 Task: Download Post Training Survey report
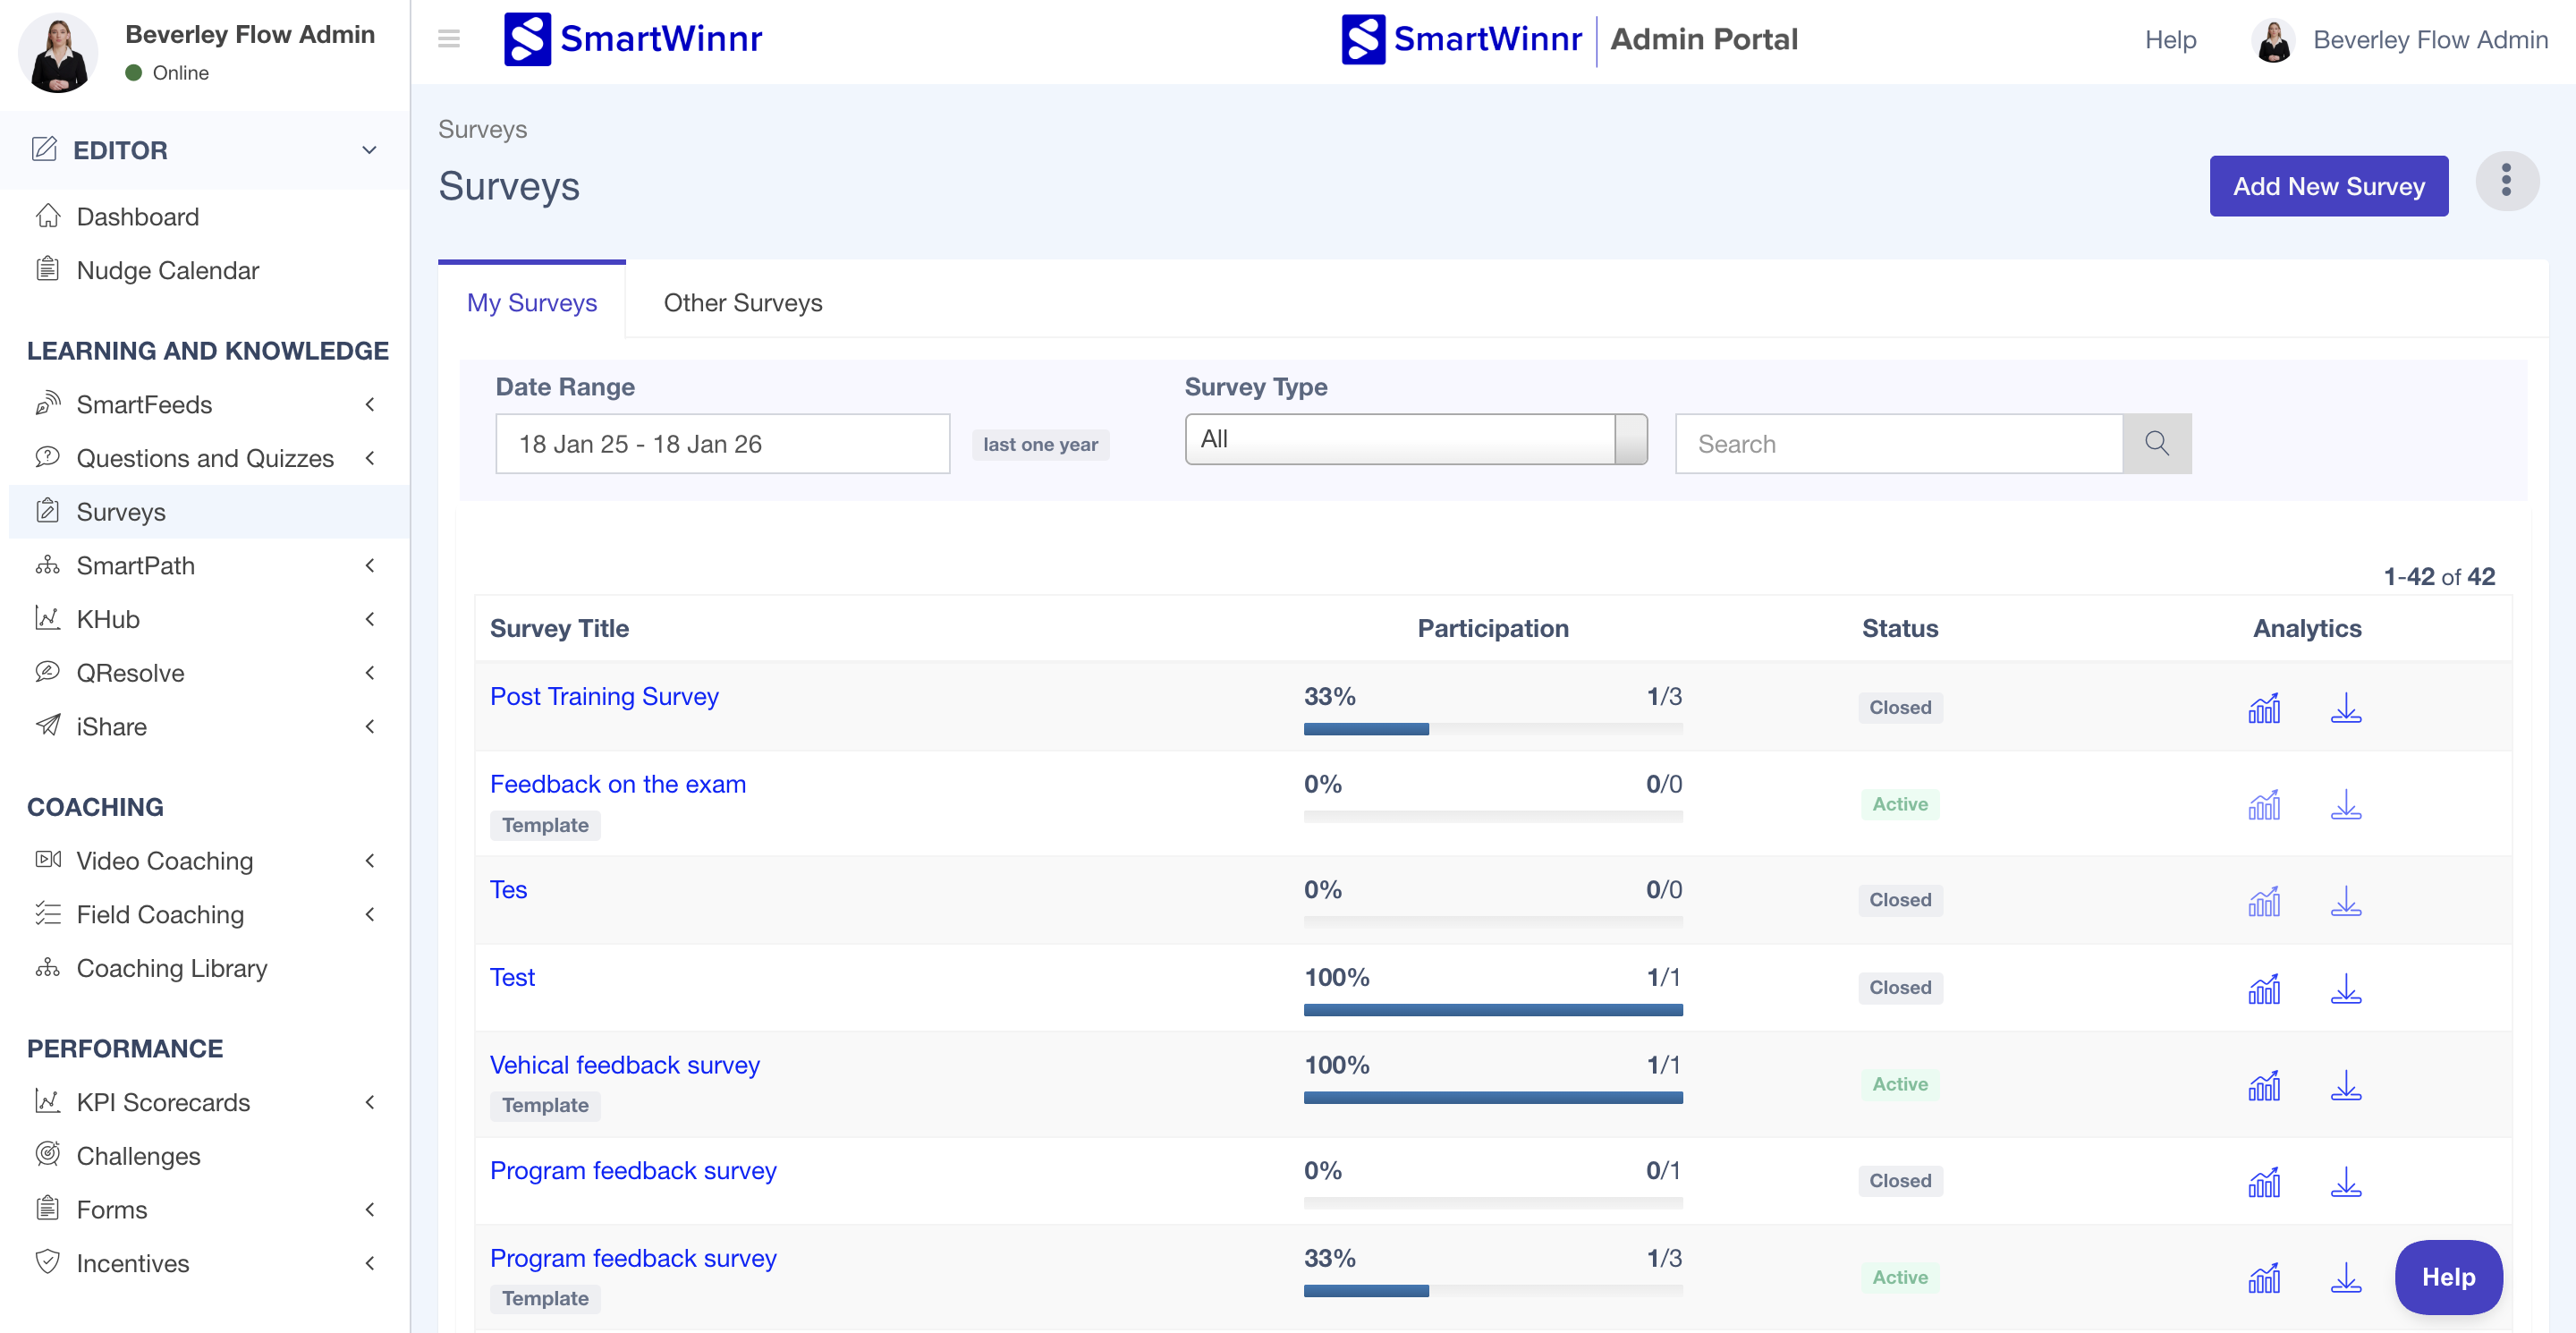2345,708
